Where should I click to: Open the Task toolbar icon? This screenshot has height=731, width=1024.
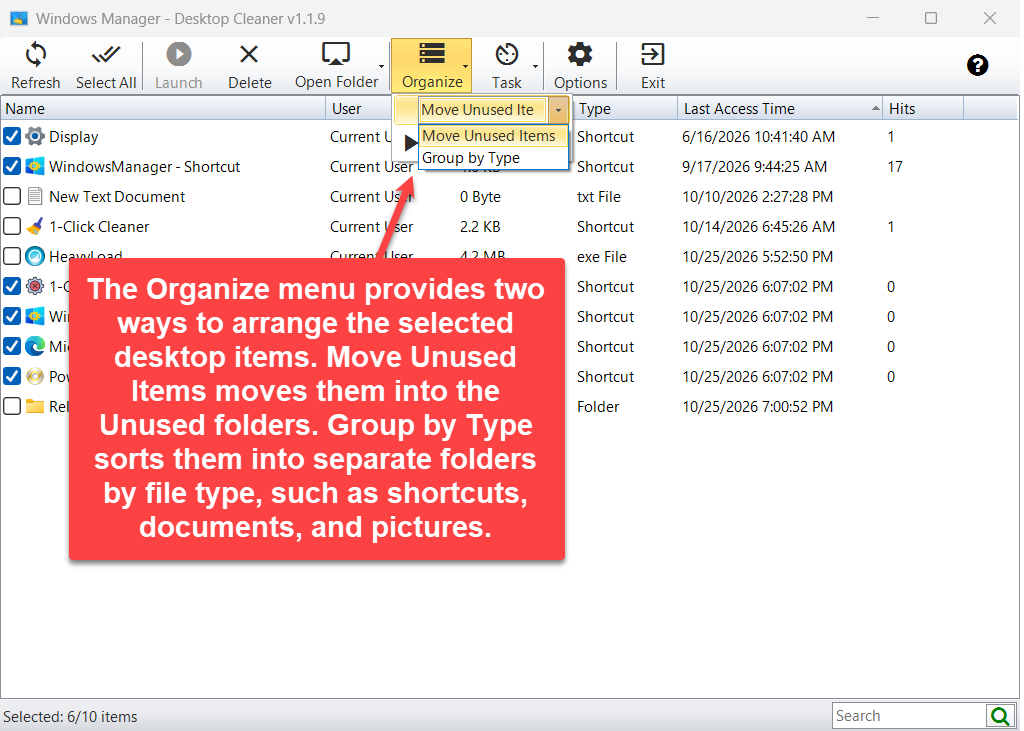pos(506,55)
